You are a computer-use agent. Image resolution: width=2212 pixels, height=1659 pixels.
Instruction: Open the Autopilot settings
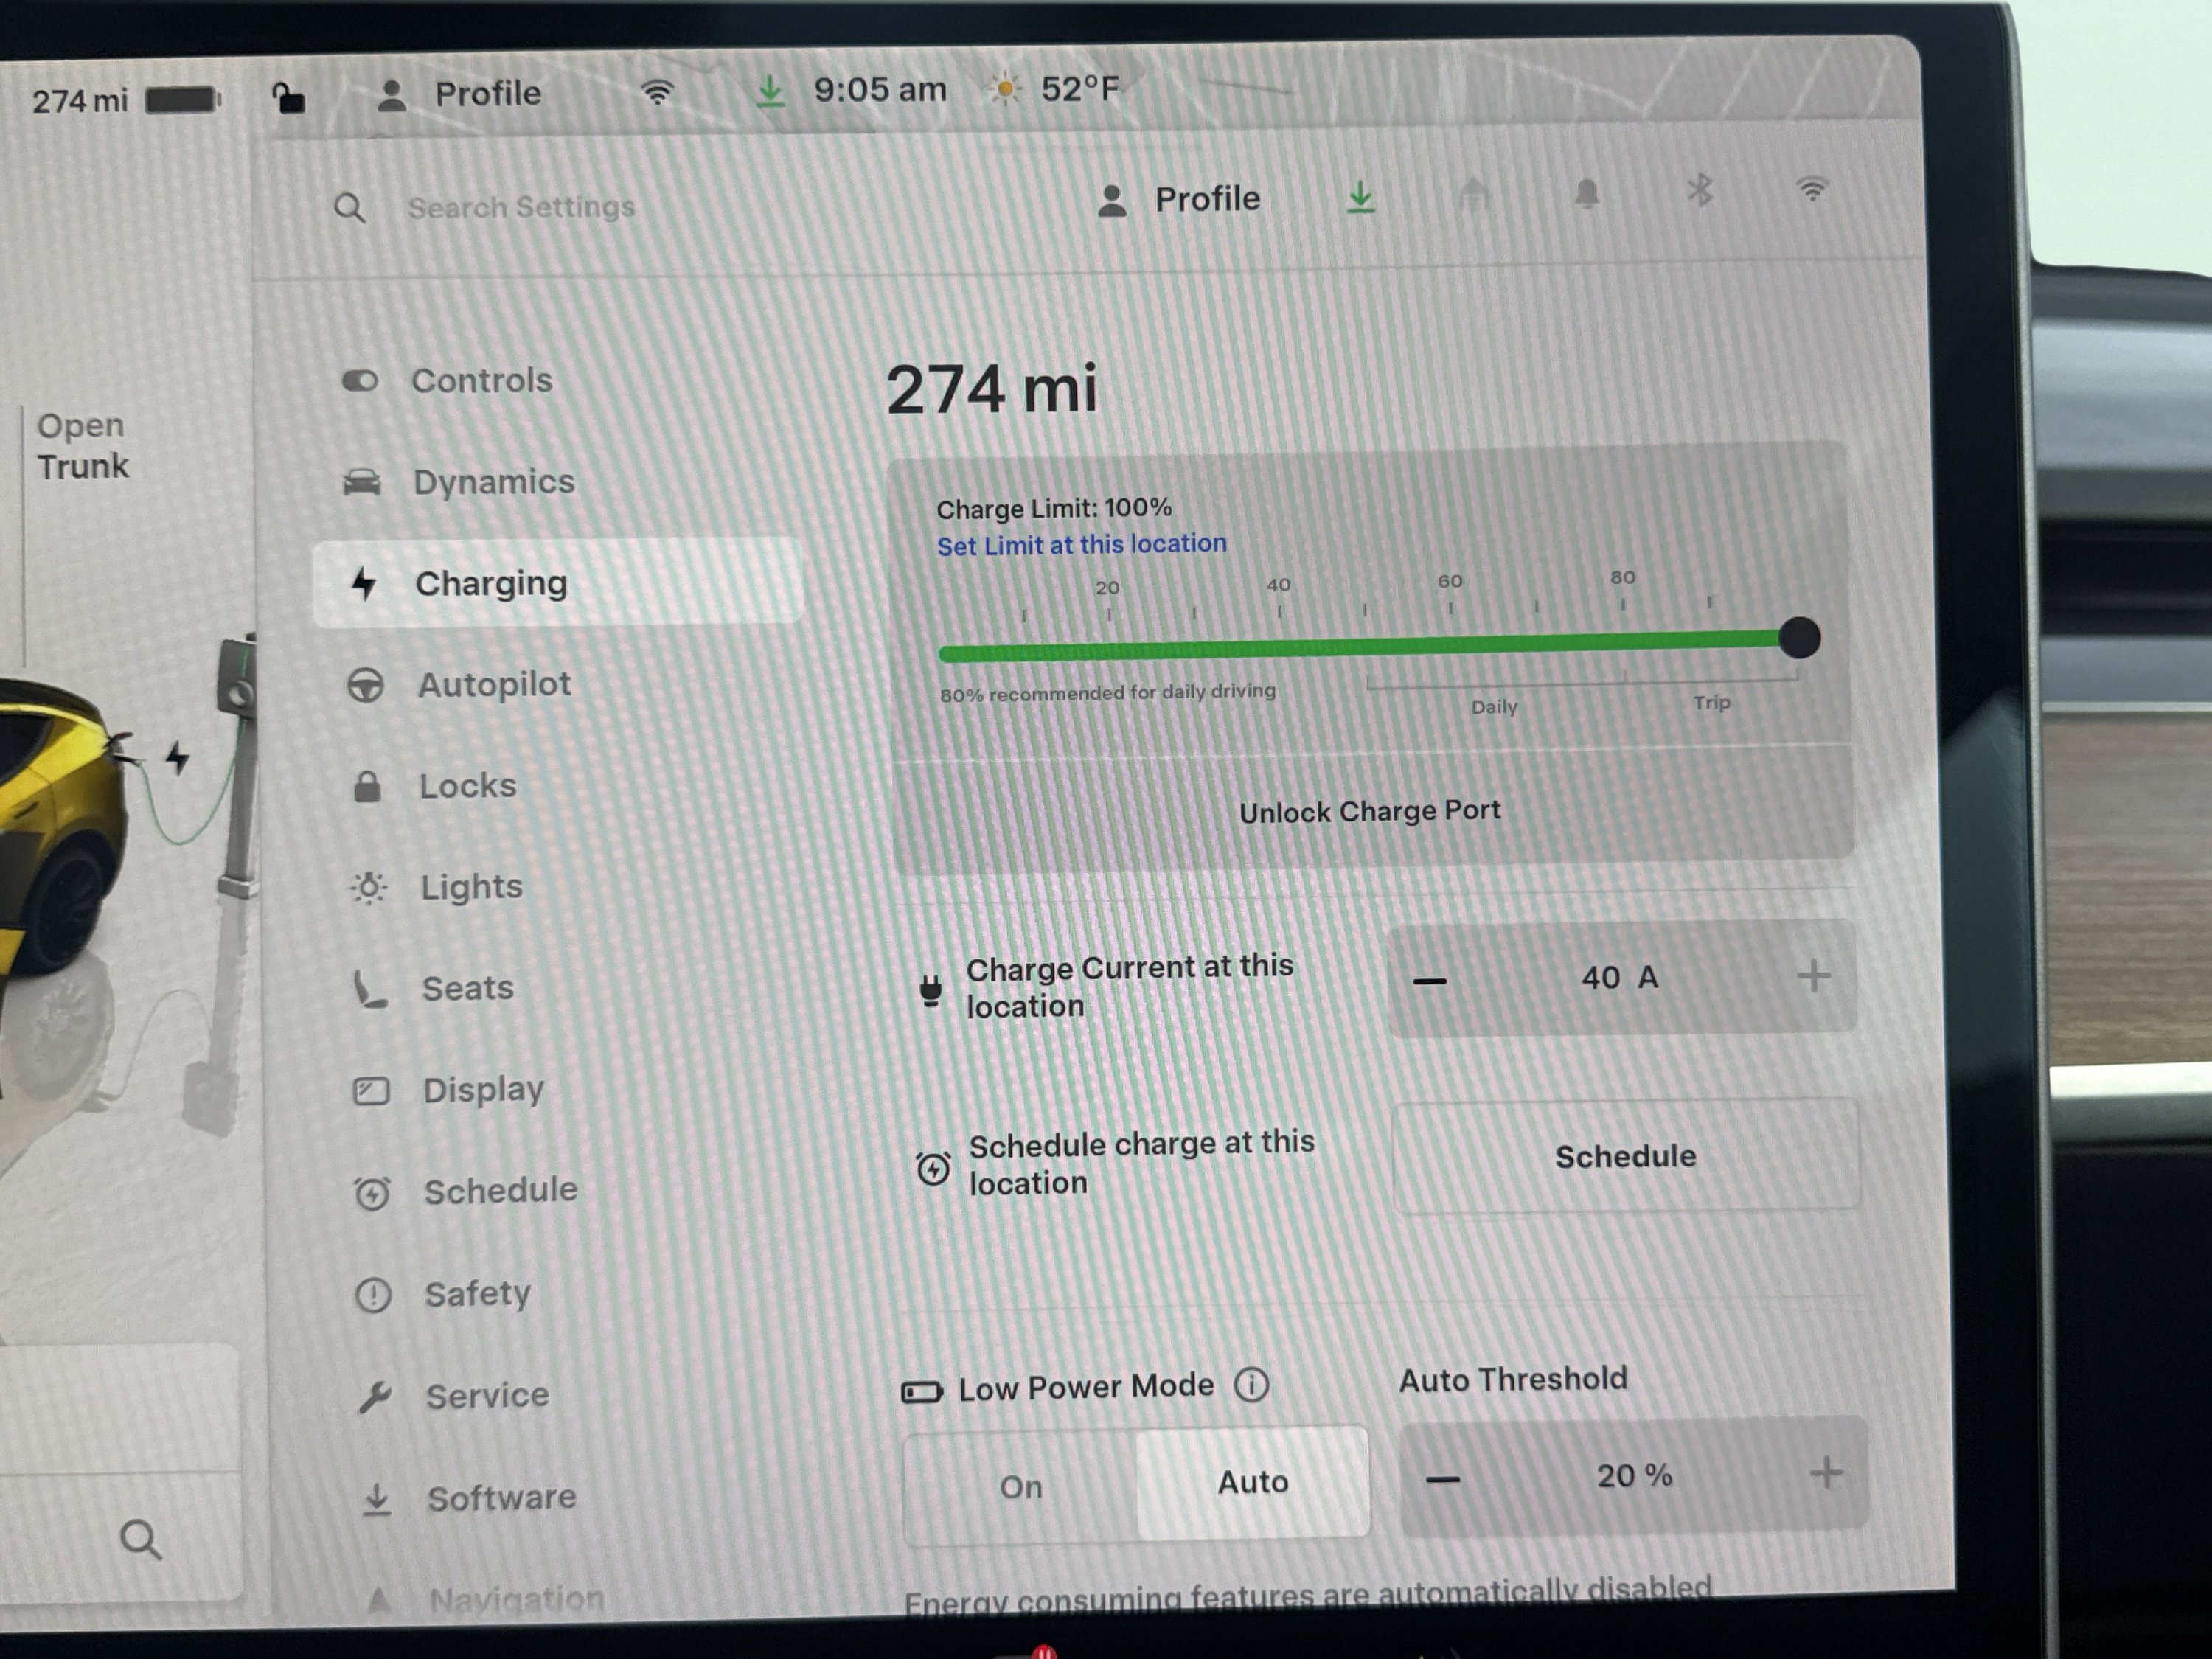[459, 685]
